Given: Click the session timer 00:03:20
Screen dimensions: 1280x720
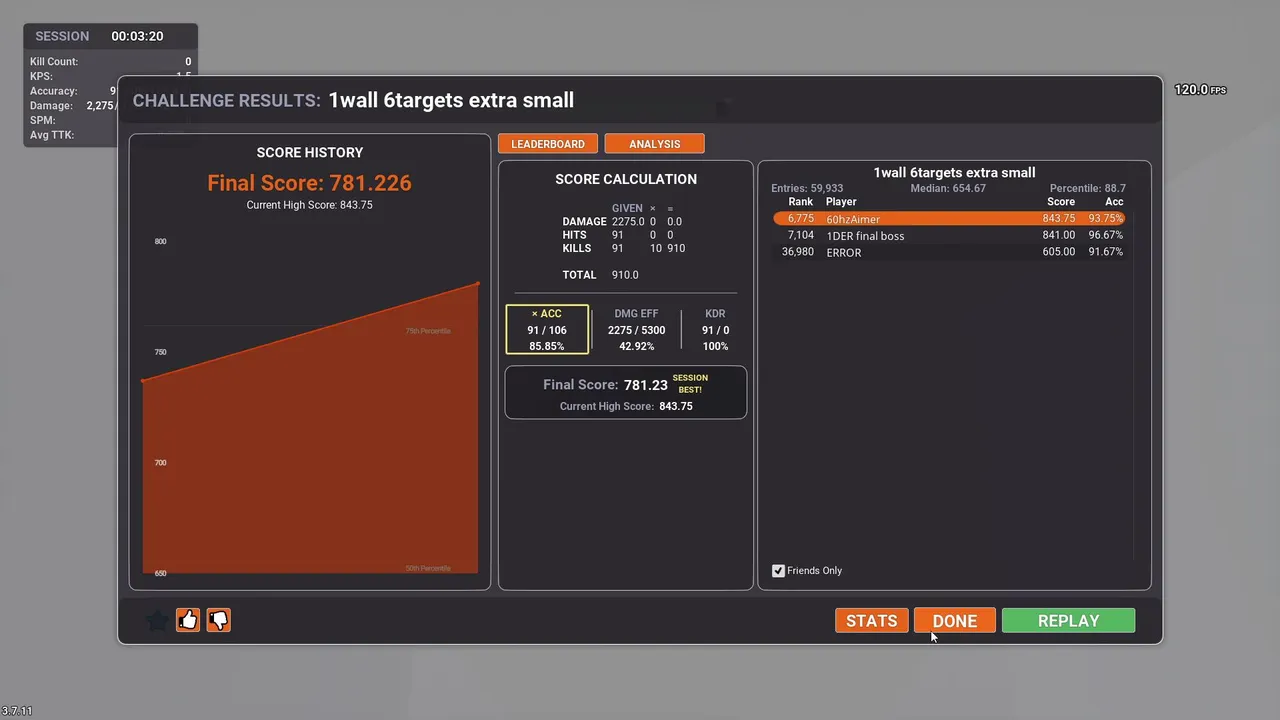Looking at the screenshot, I should pos(137,36).
